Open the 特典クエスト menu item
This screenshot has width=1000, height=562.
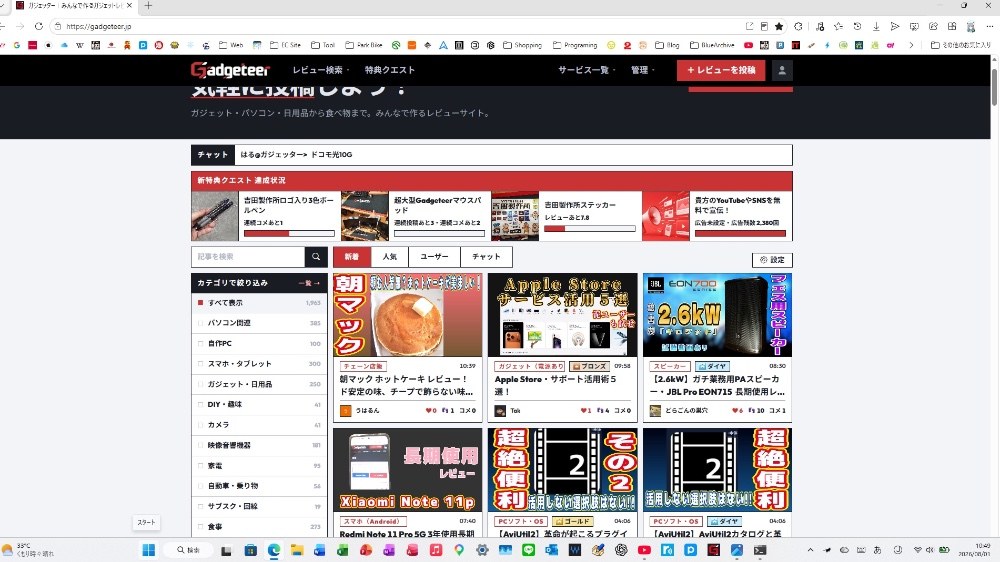click(389, 70)
